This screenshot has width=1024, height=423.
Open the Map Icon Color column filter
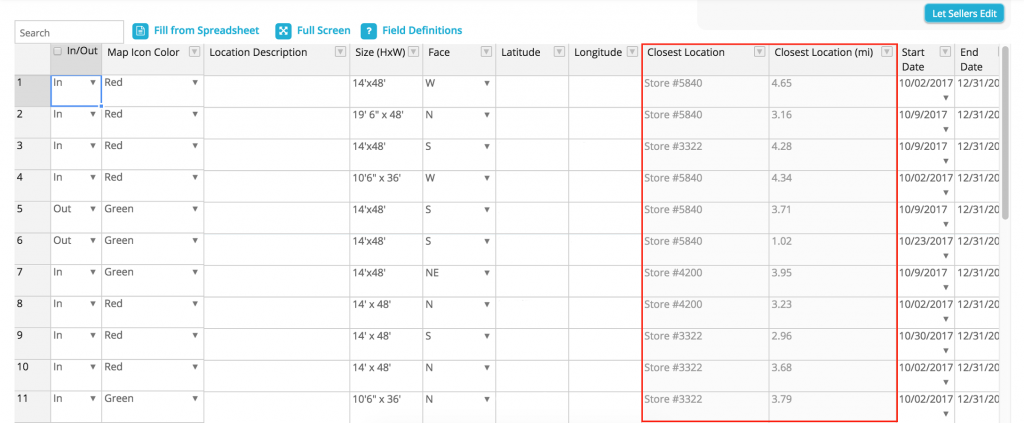195,52
